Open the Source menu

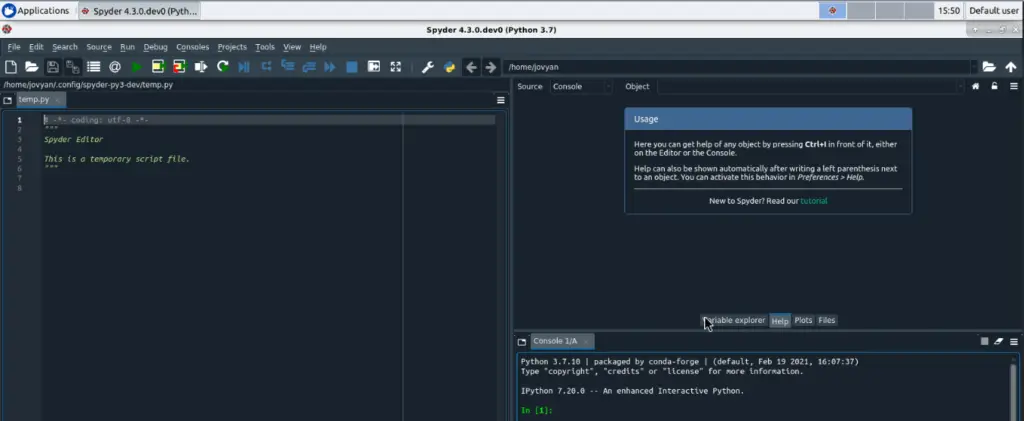pyautogui.click(x=99, y=47)
